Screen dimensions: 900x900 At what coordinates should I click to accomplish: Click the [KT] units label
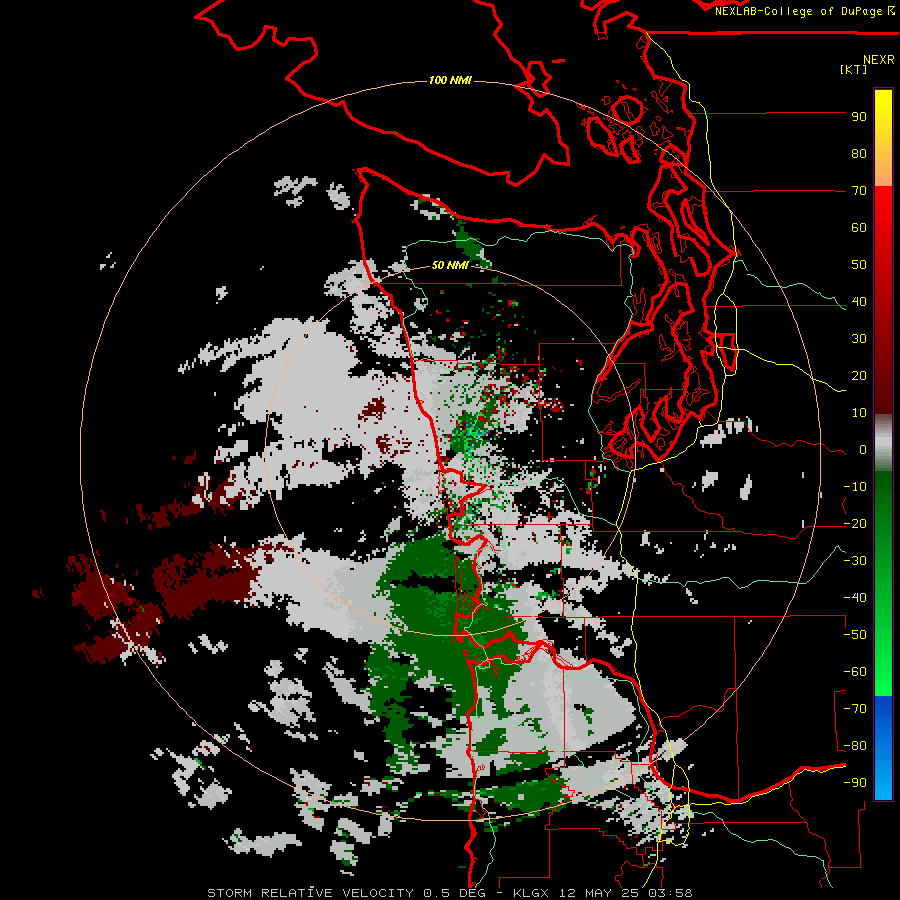pos(854,69)
